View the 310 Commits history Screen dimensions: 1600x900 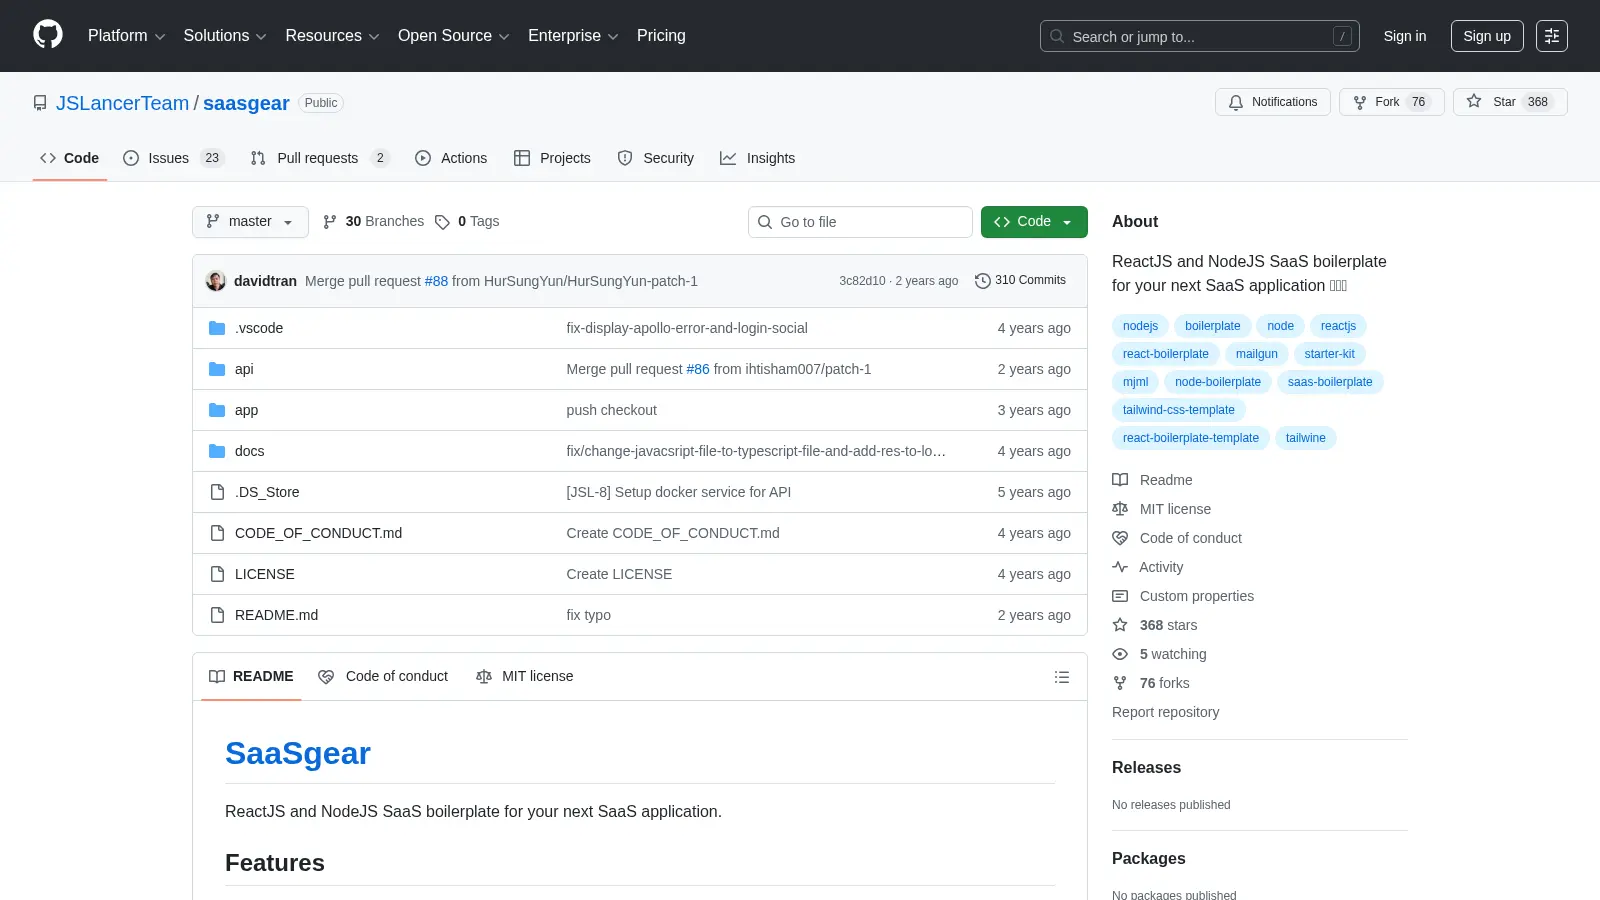1020,281
